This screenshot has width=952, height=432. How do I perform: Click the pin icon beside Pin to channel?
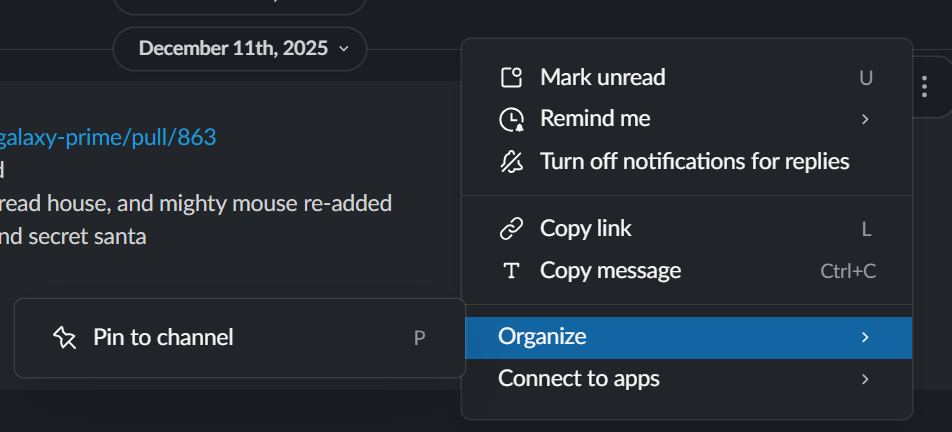coord(64,338)
